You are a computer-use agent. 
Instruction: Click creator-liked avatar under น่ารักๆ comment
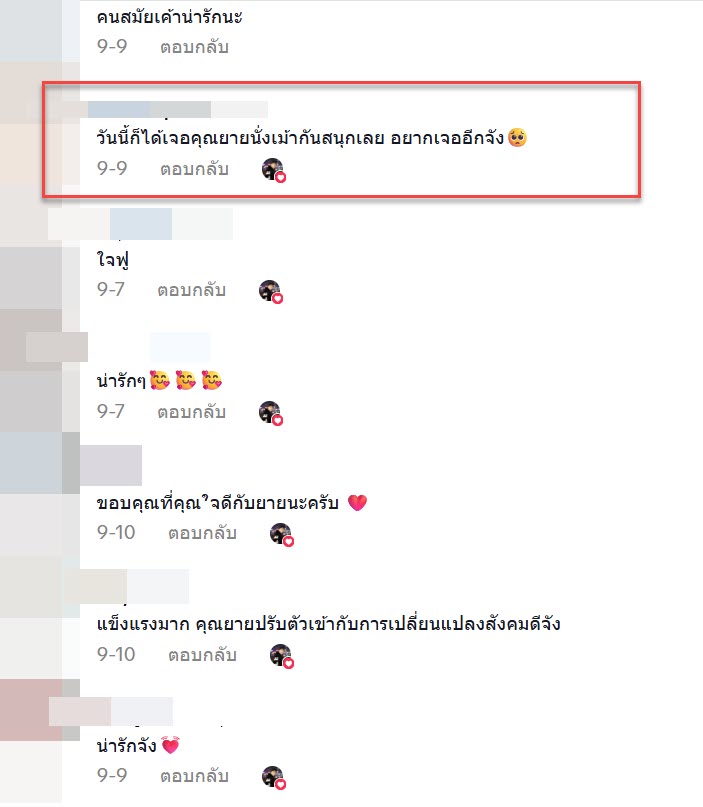point(271,413)
